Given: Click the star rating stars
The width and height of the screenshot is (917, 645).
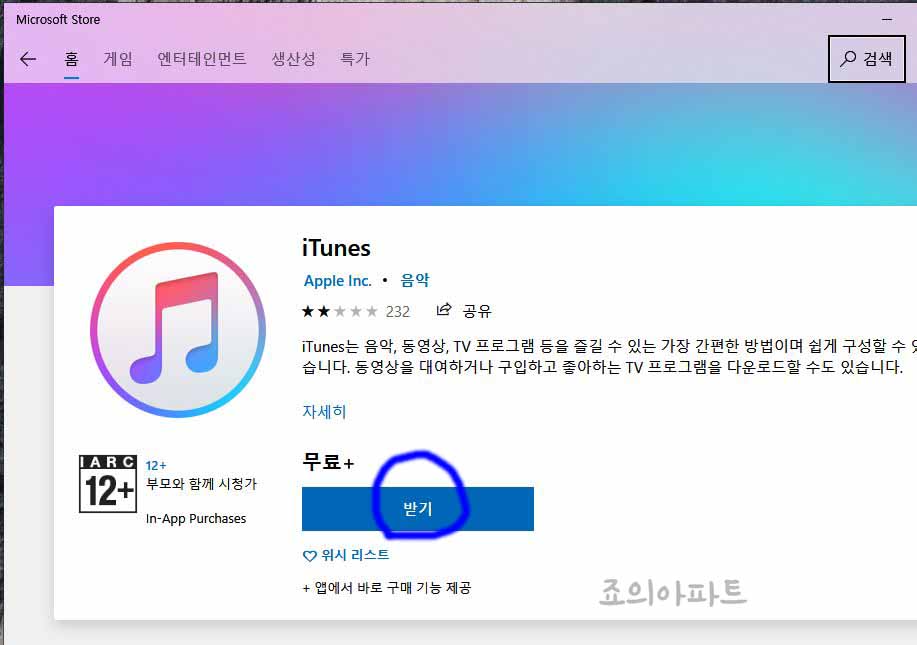Looking at the screenshot, I should tap(340, 311).
